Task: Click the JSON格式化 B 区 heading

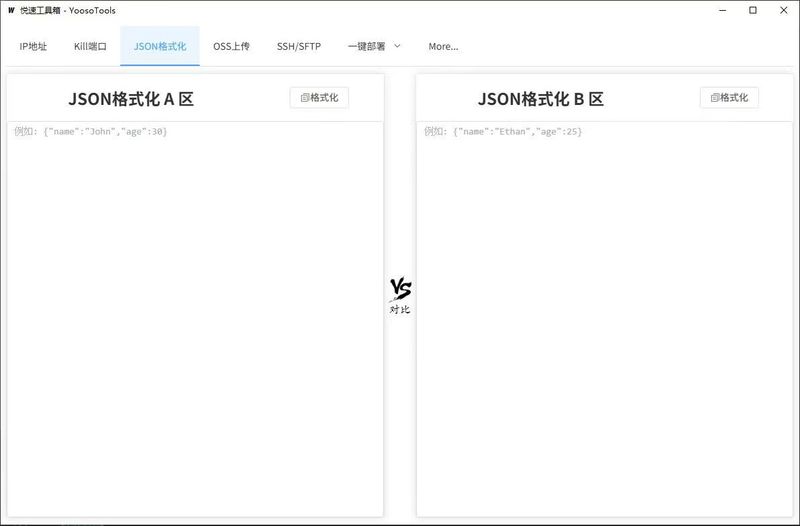Action: [x=541, y=99]
